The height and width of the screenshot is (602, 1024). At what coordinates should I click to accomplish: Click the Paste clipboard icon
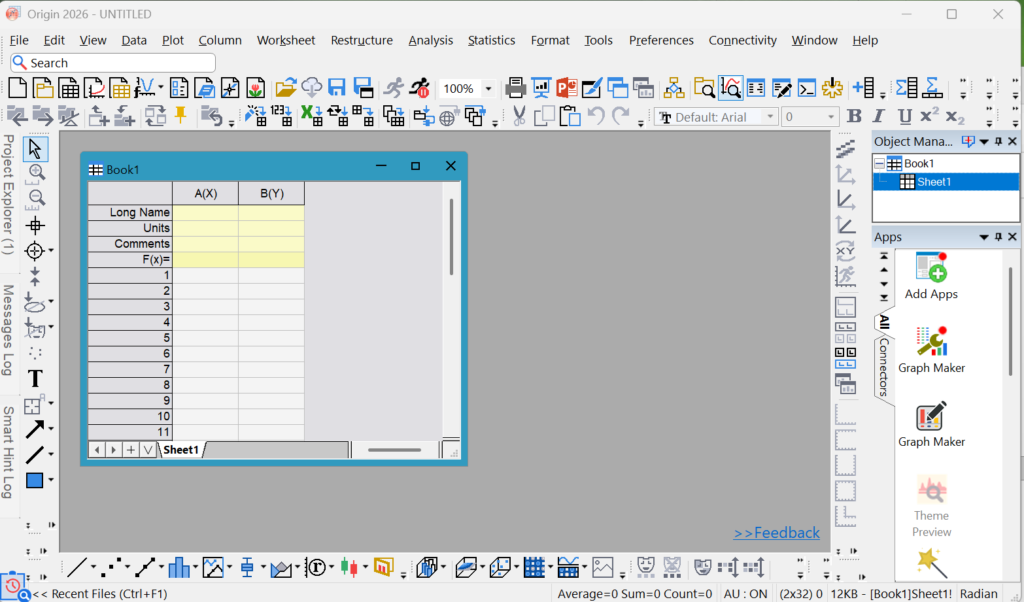click(x=569, y=116)
